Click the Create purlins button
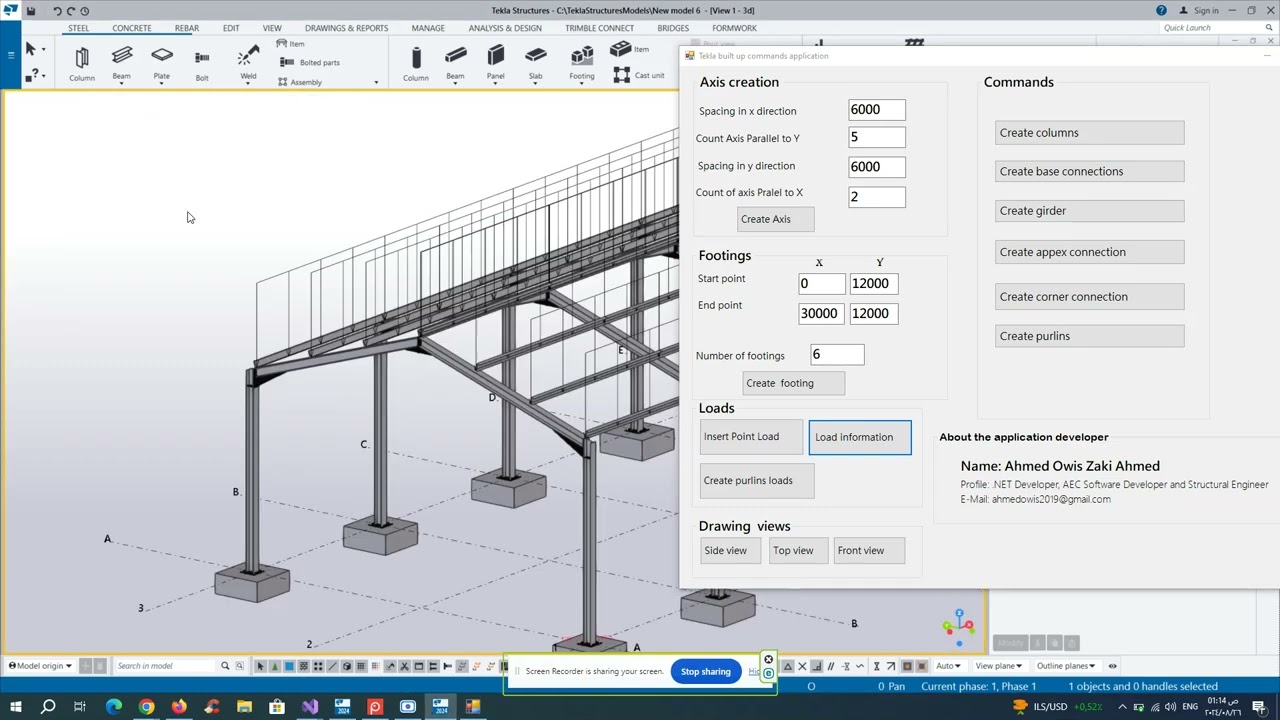The height and width of the screenshot is (720, 1280). click(1090, 336)
